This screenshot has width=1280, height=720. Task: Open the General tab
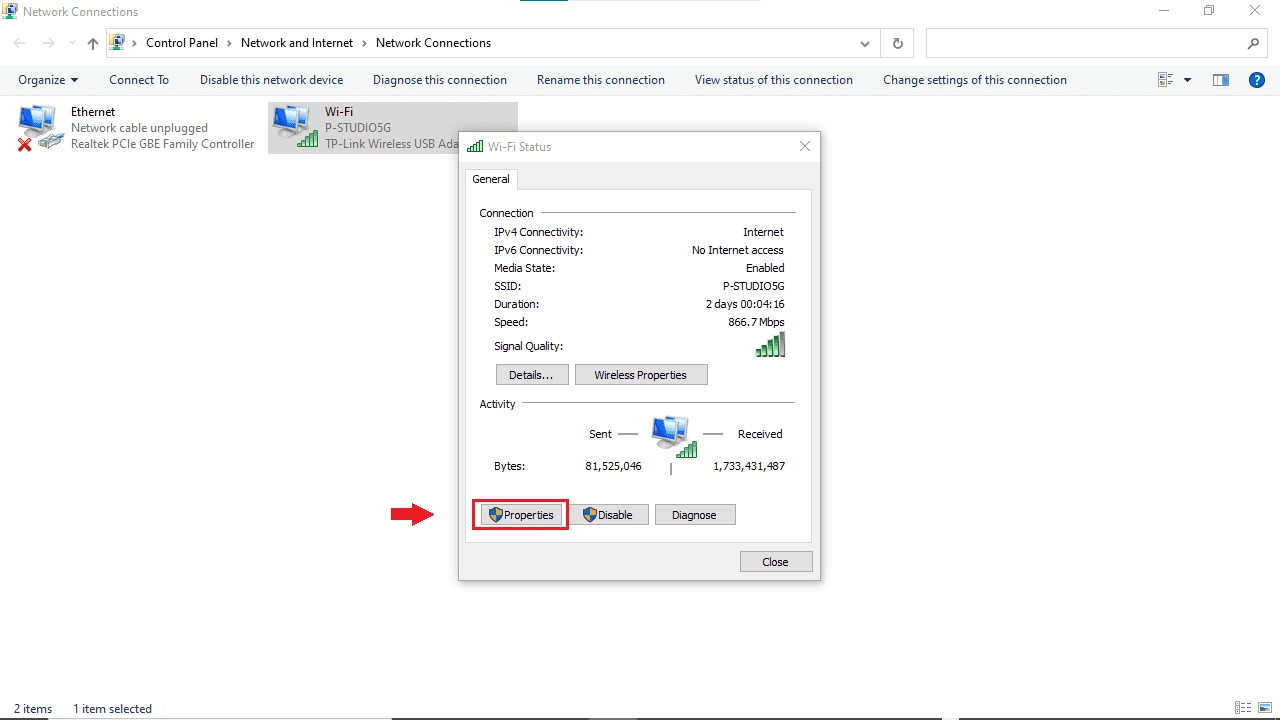point(491,179)
